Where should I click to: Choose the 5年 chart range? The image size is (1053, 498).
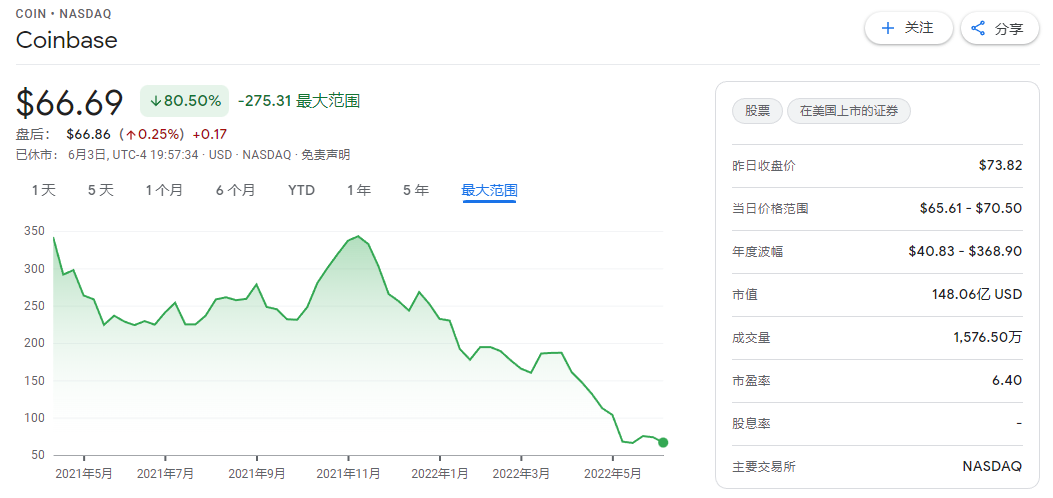pos(416,190)
